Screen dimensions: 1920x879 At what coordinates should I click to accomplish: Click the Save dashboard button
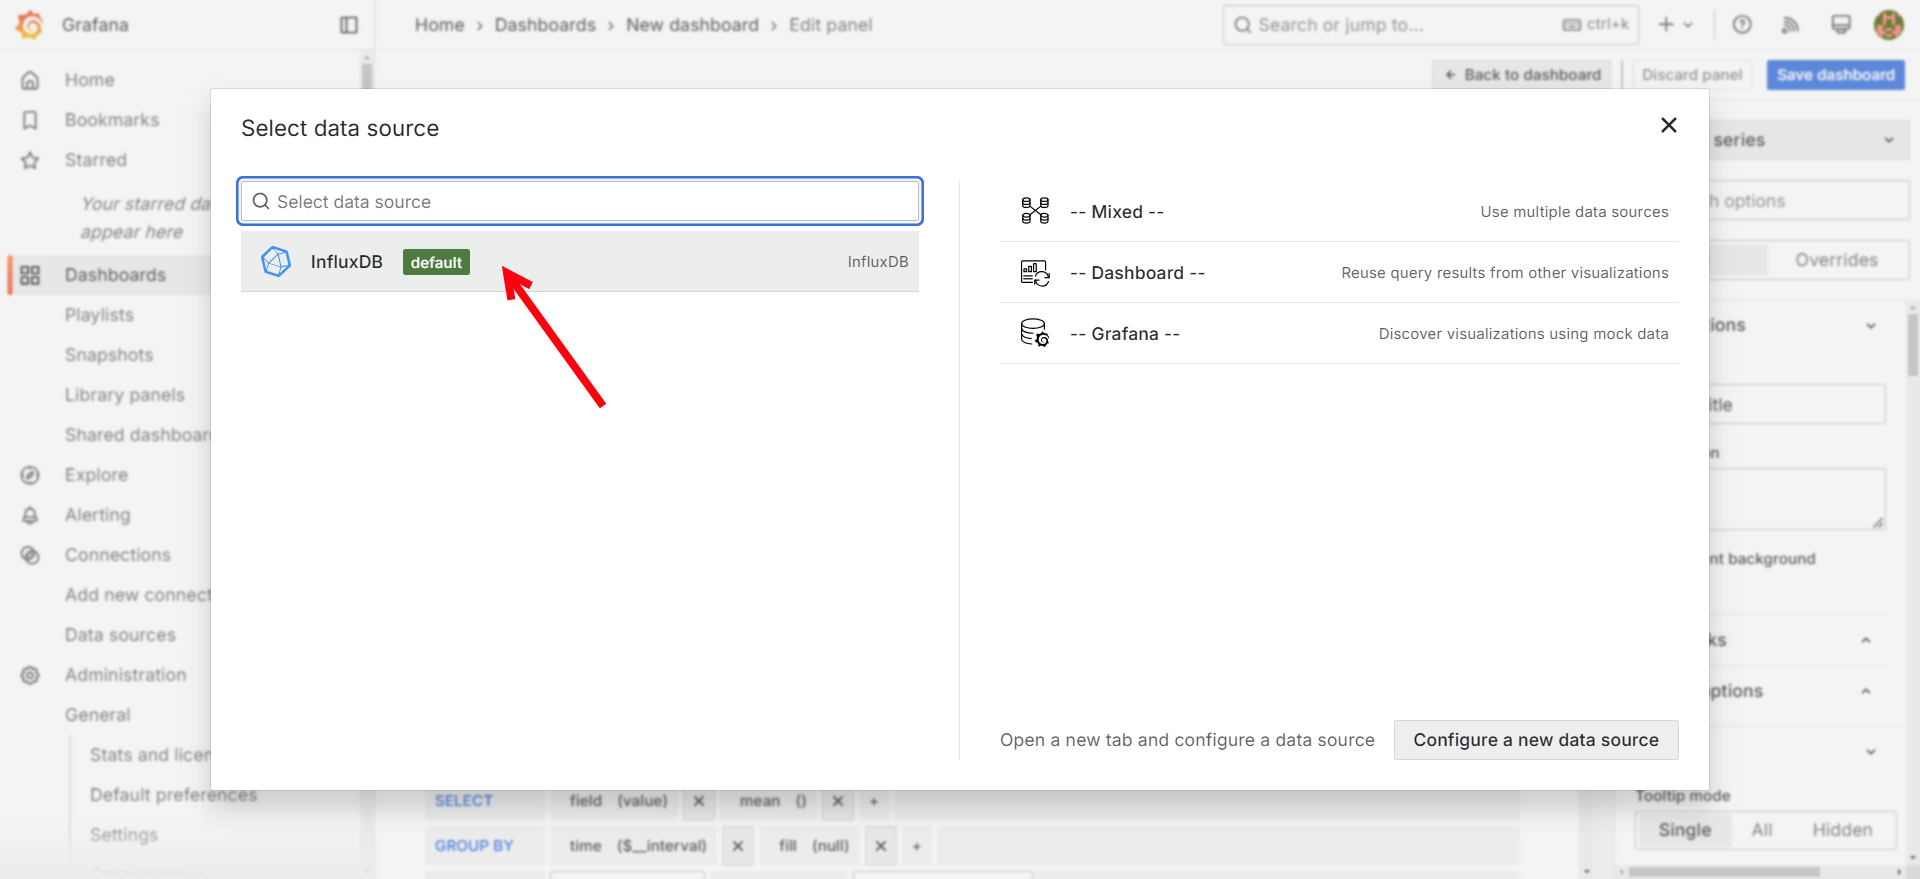click(x=1835, y=75)
